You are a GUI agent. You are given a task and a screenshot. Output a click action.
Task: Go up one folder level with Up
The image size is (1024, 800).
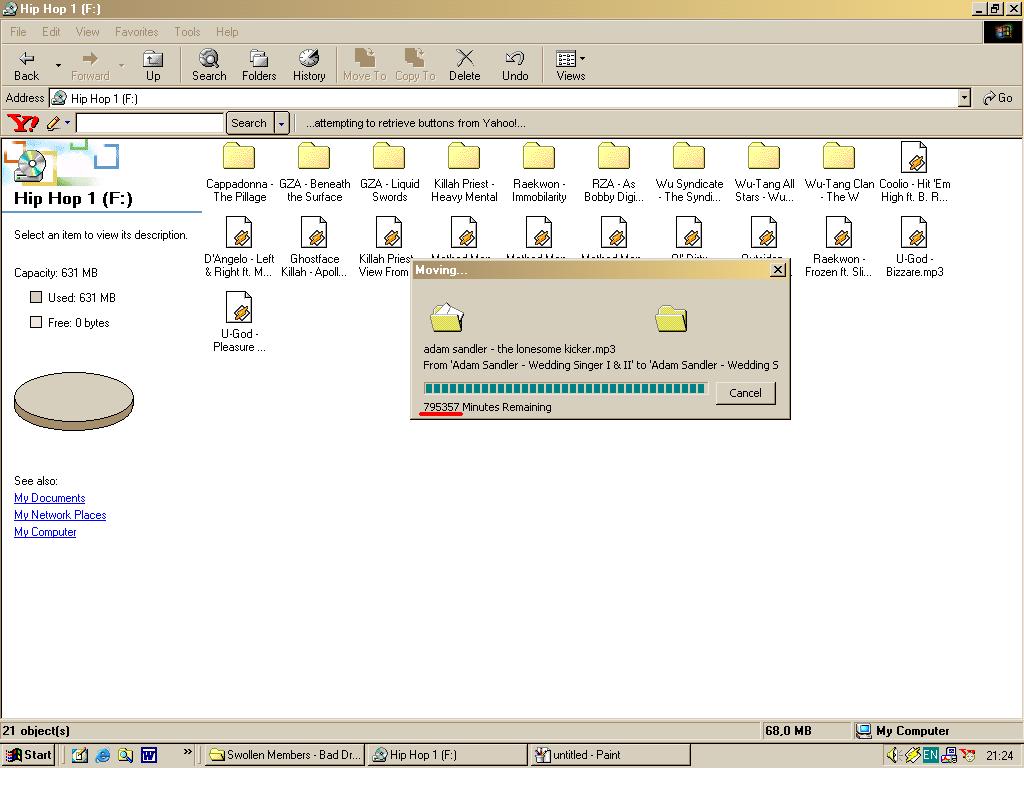click(153, 65)
